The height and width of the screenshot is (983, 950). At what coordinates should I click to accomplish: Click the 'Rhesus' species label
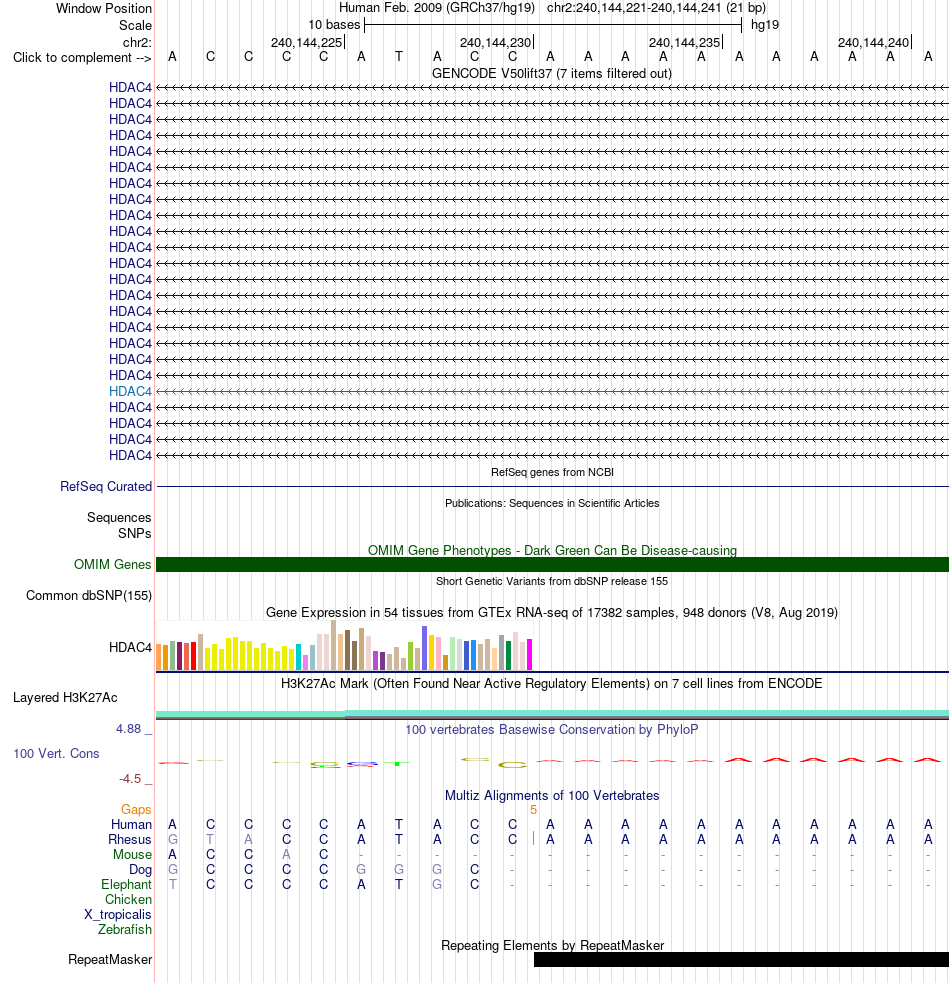[x=130, y=839]
